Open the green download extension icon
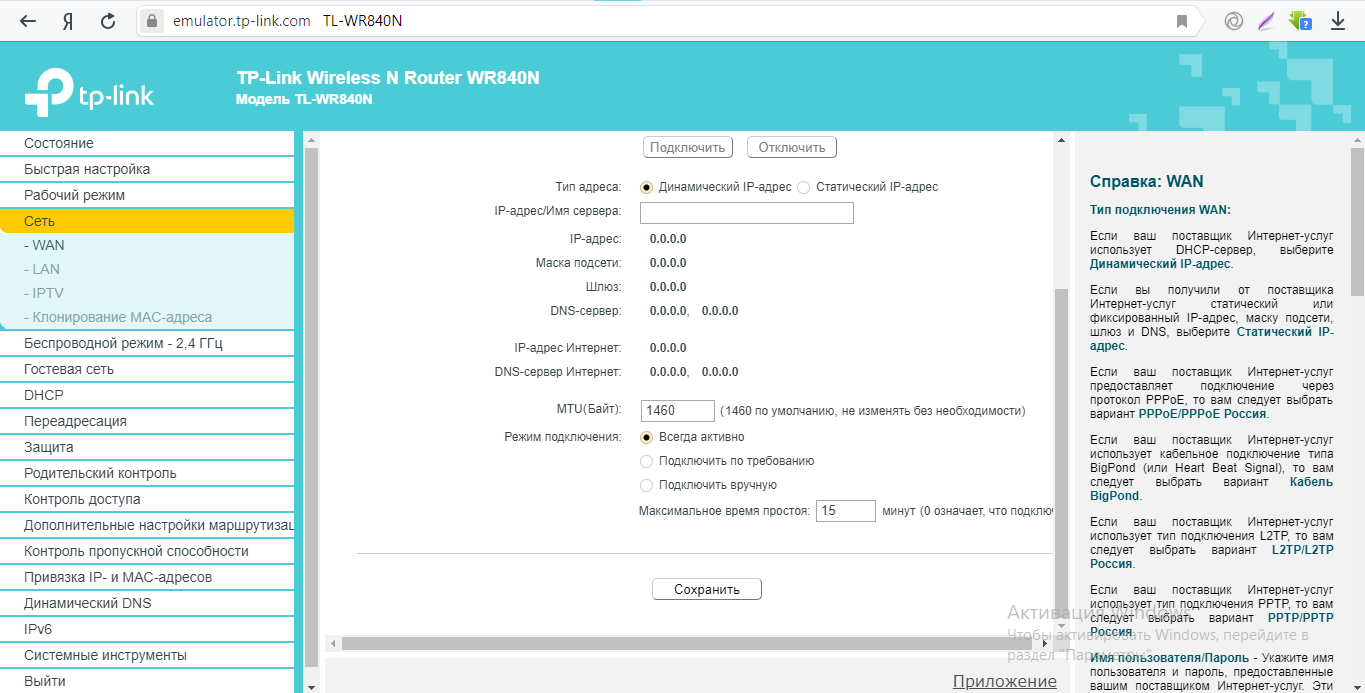The image size is (1365, 693). 1300,21
